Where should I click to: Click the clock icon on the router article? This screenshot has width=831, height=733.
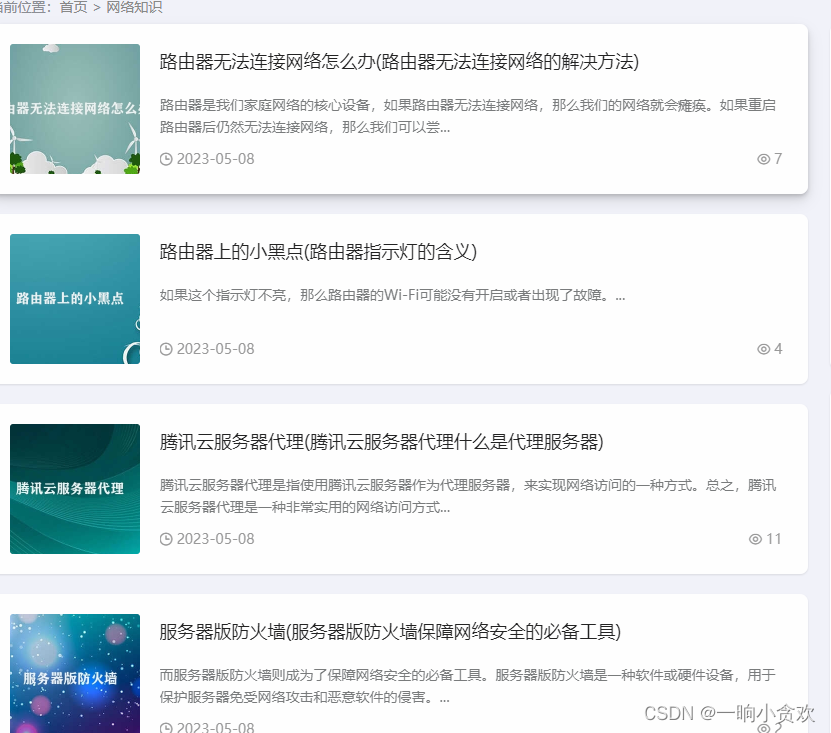pos(166,158)
